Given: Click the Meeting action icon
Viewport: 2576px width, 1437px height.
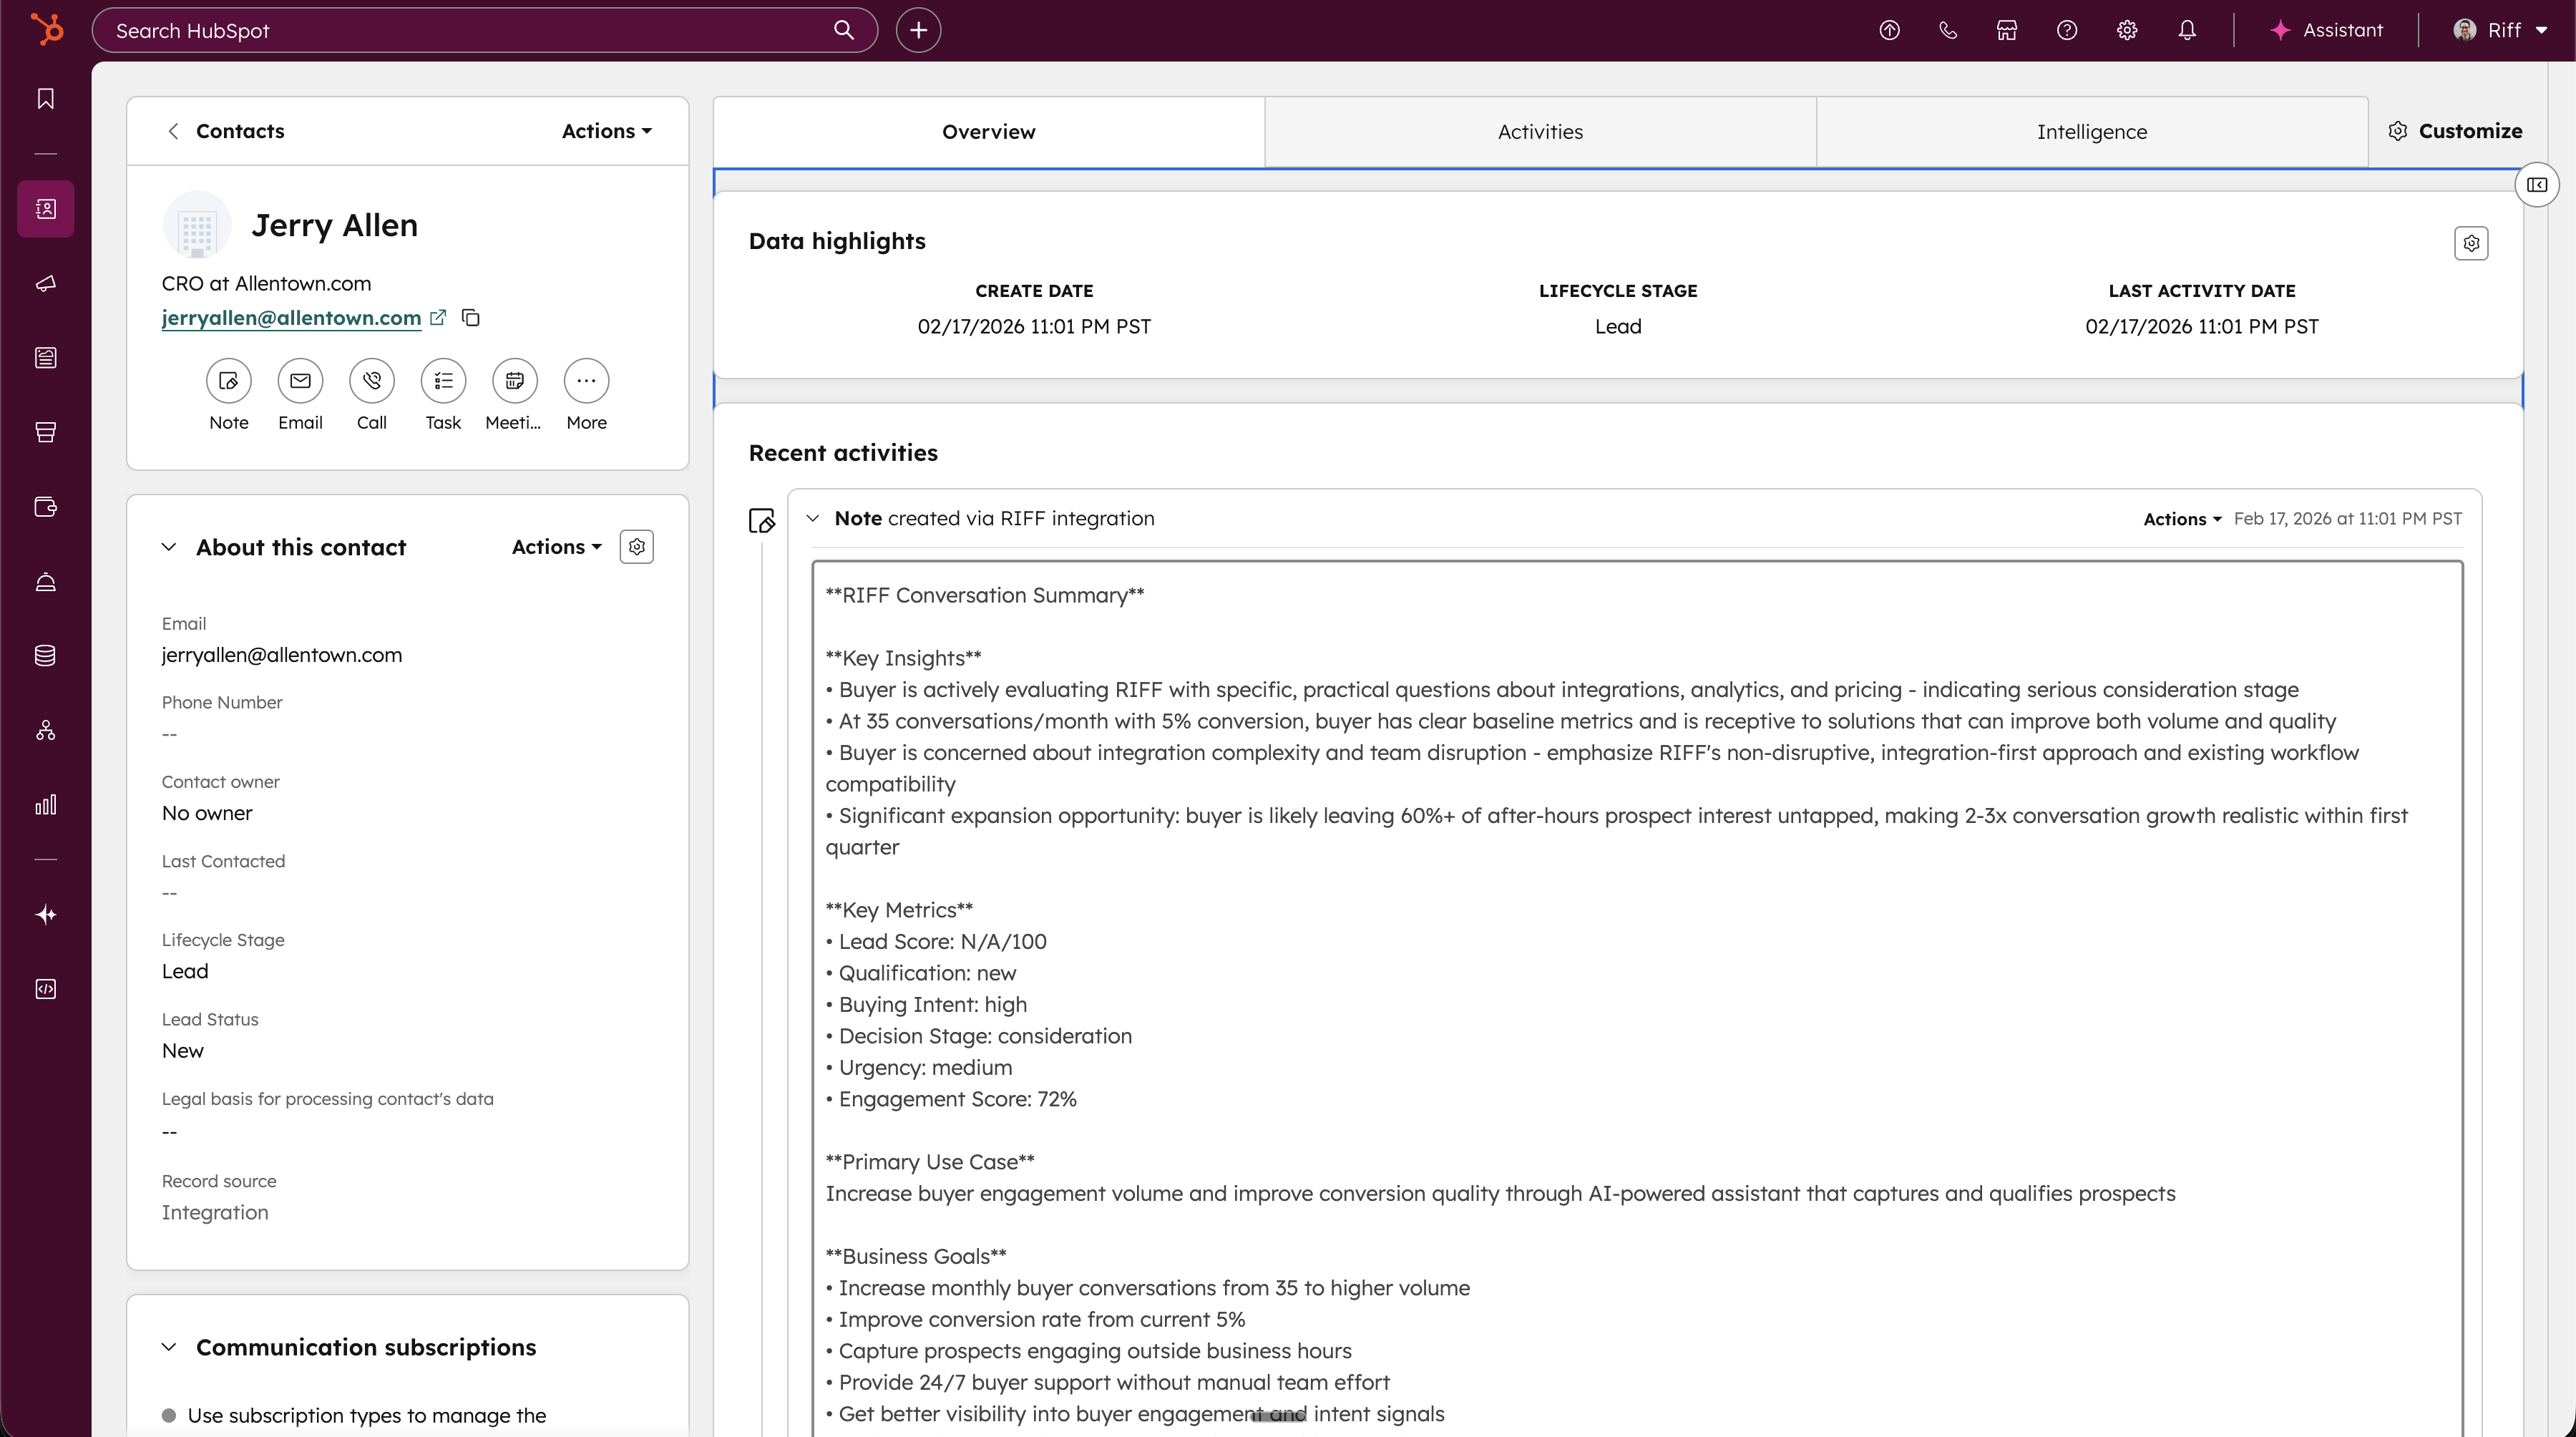Looking at the screenshot, I should point(515,381).
